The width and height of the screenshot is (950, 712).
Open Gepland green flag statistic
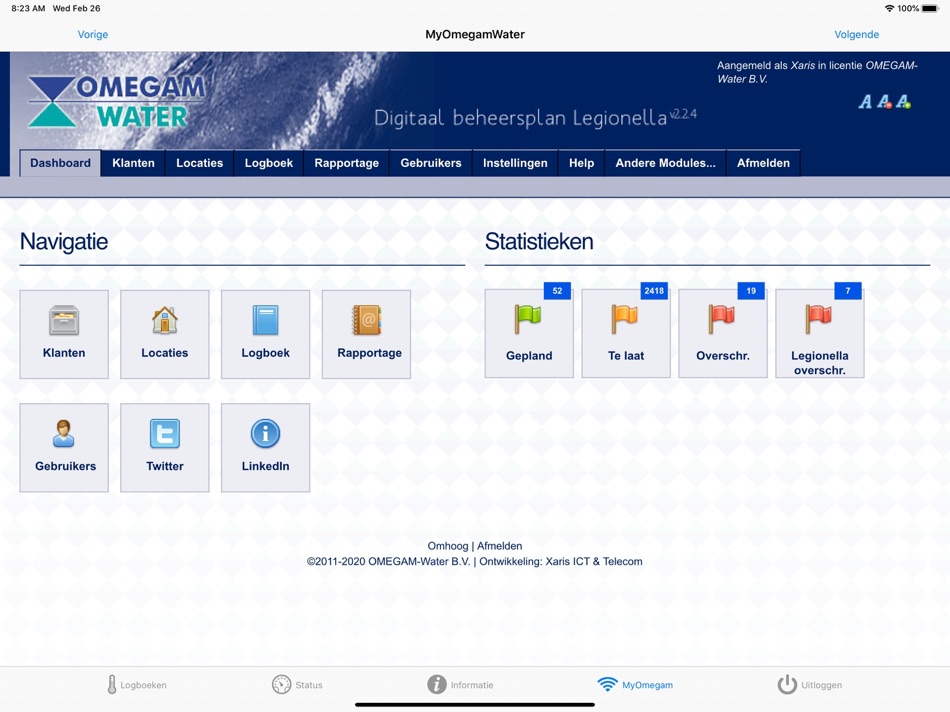coord(529,333)
